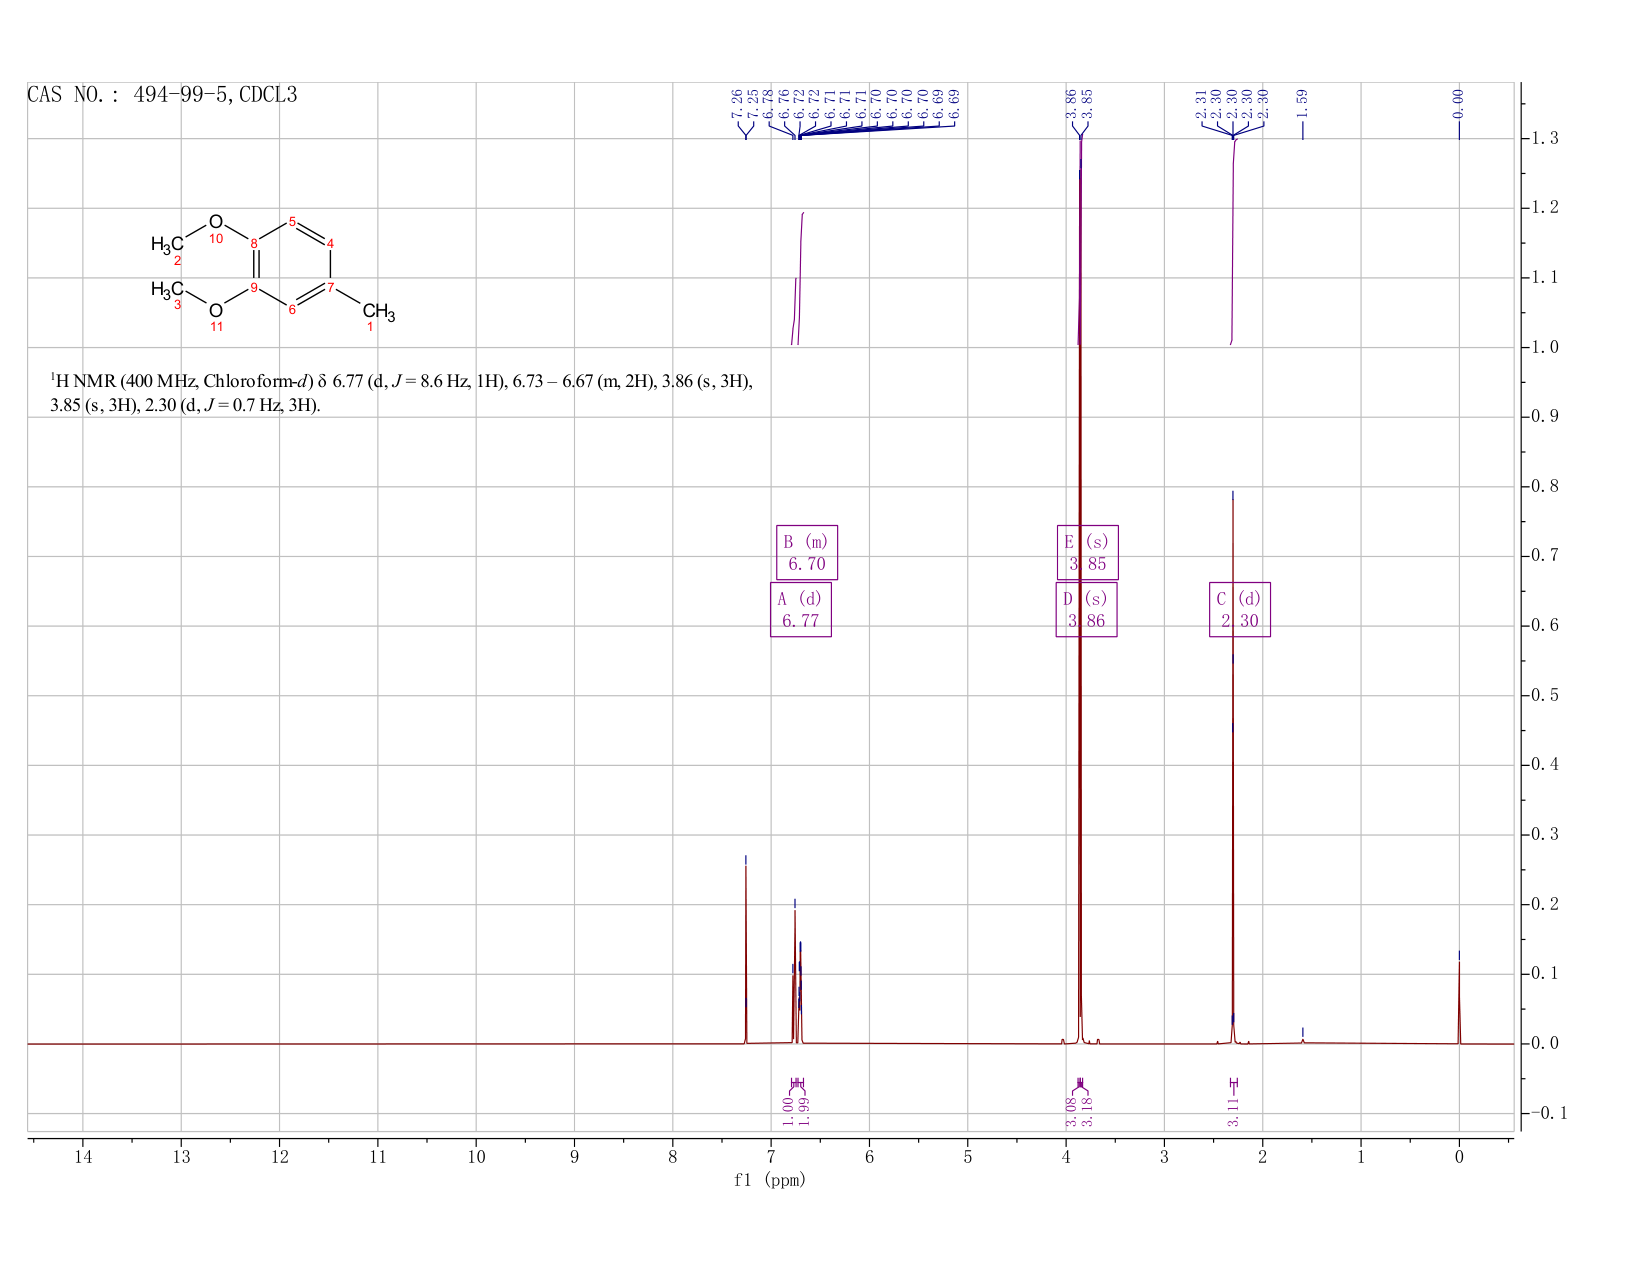The height and width of the screenshot is (1275, 1650).
Task: Select the C (d) 2.30 multiplet box
Action: 1240,610
